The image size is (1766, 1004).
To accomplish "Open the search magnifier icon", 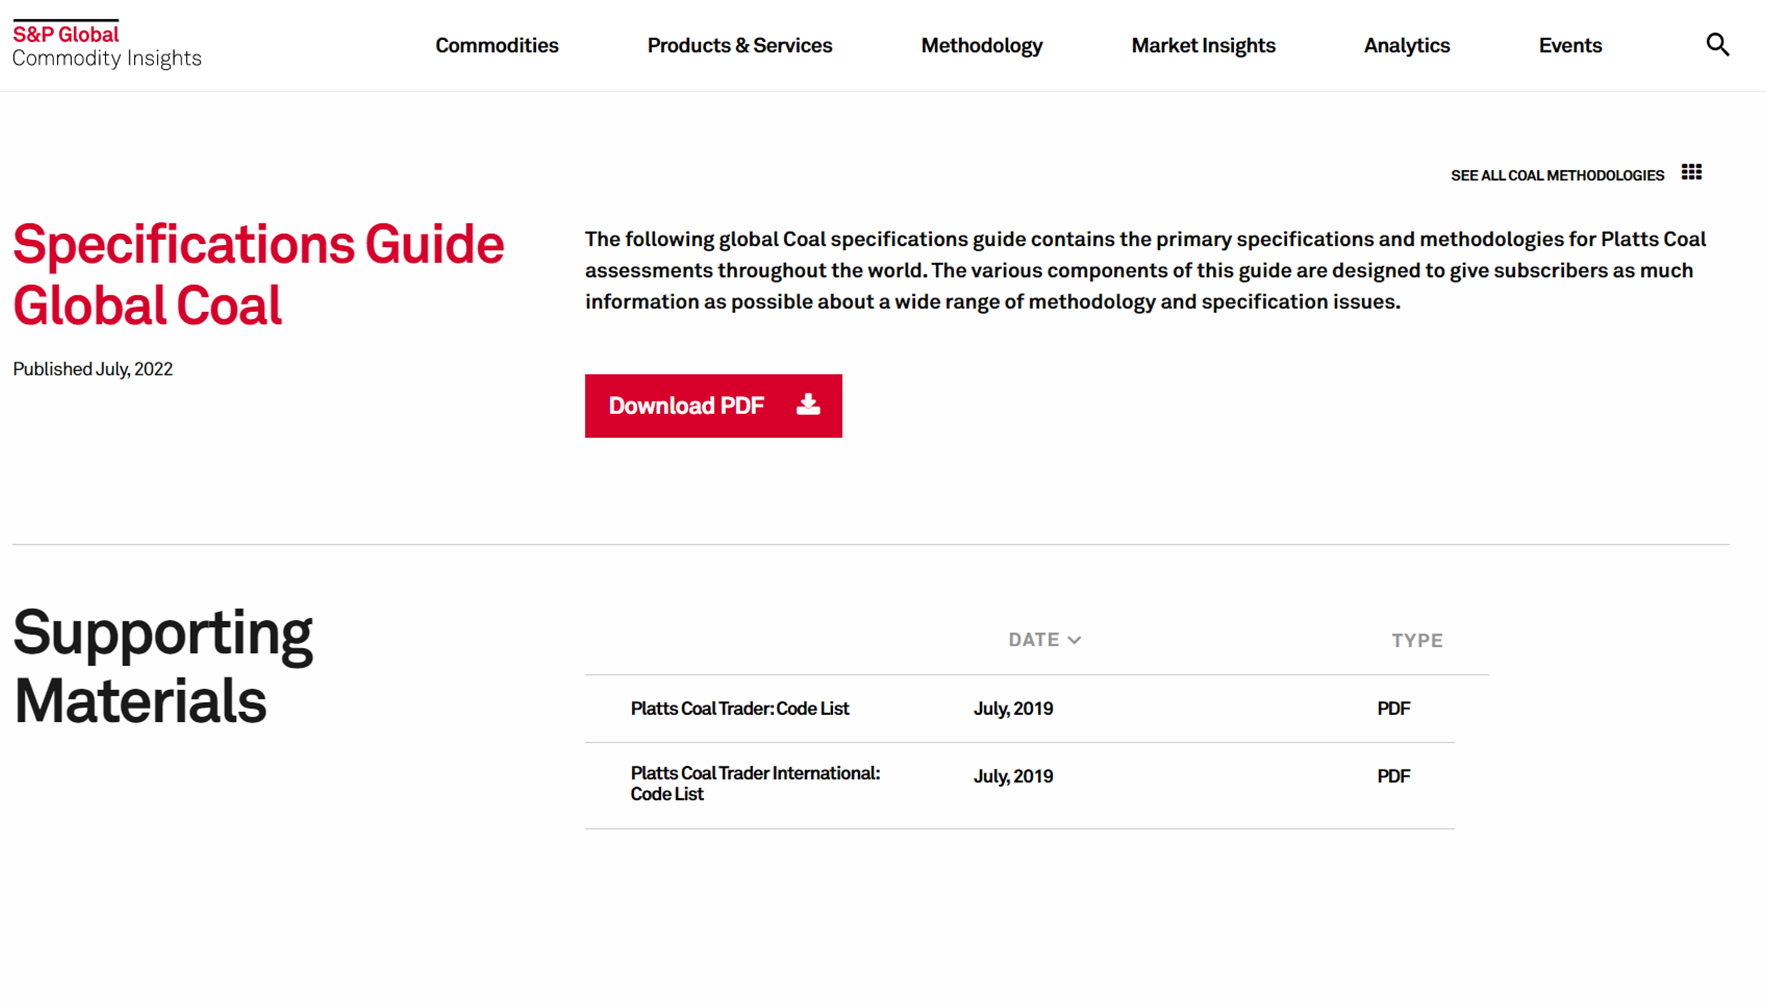I will point(1717,45).
